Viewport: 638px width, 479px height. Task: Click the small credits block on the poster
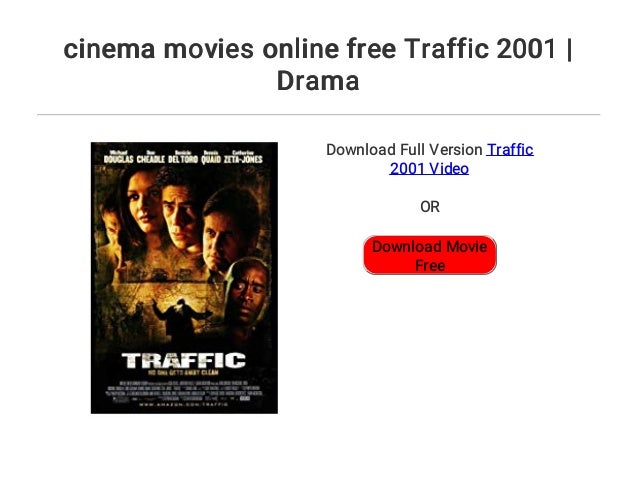(184, 391)
